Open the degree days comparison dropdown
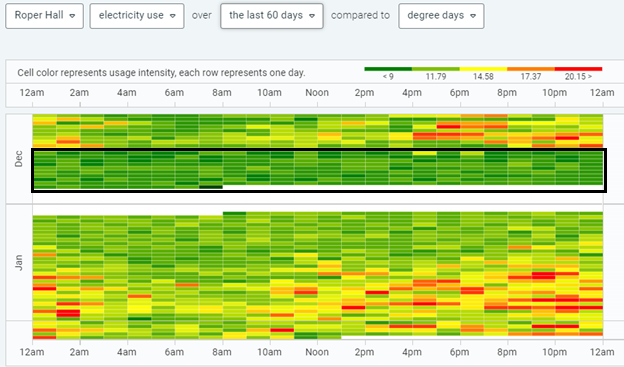 click(441, 16)
